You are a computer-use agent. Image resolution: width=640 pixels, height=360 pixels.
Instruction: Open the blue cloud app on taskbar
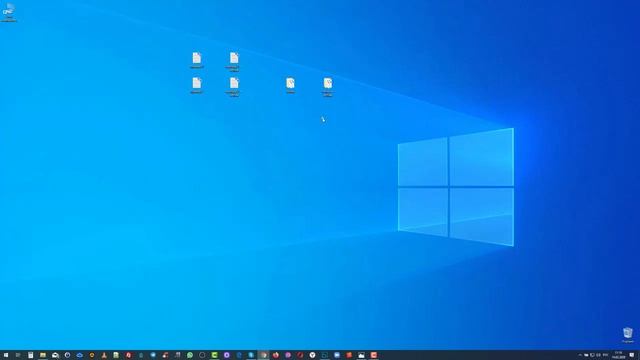80,355
